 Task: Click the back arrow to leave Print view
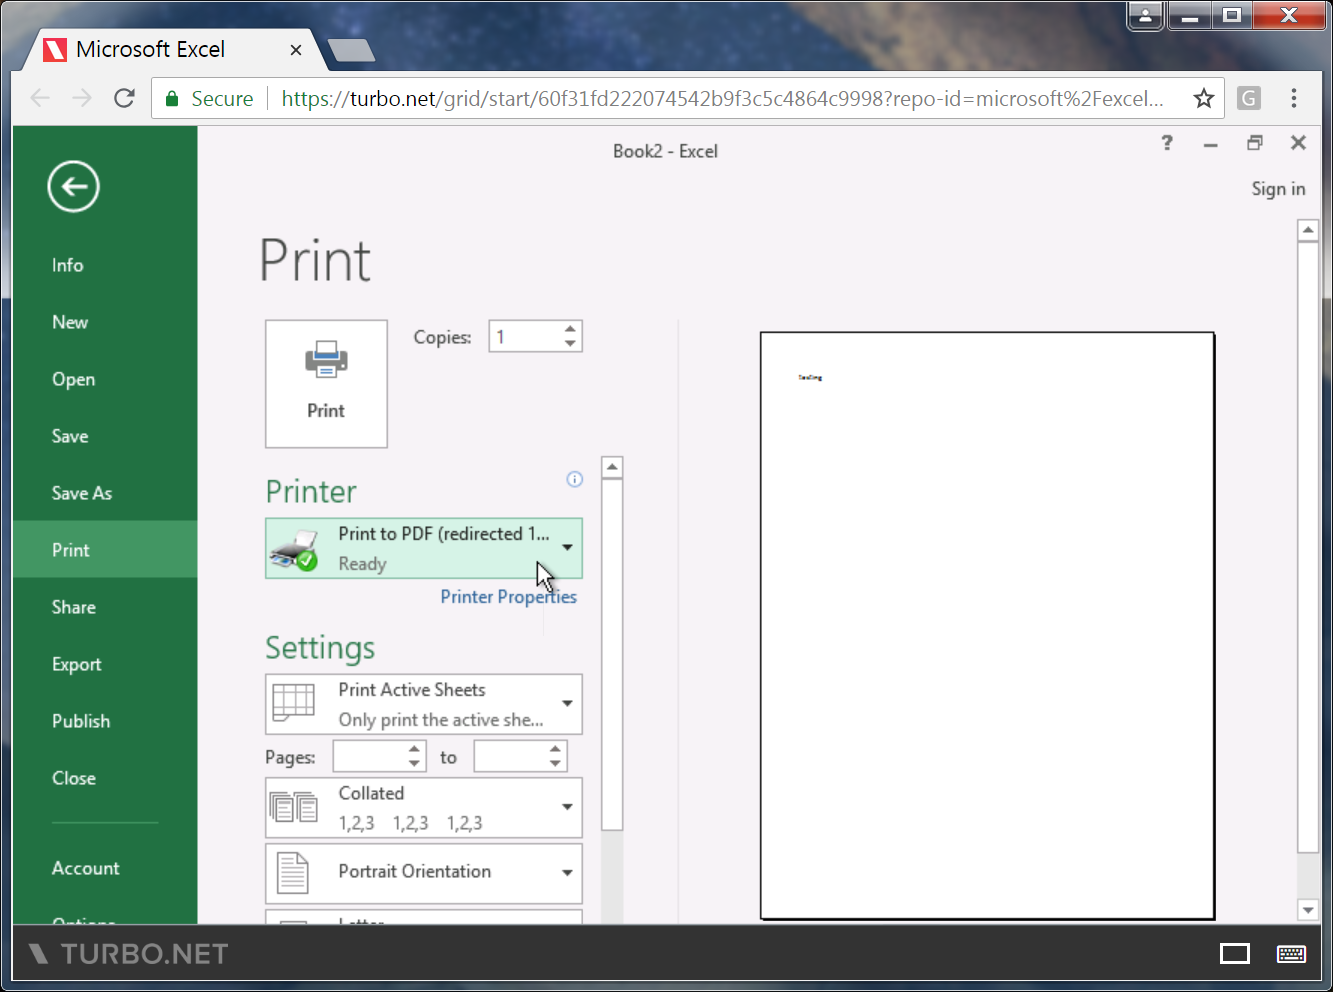[x=72, y=186]
